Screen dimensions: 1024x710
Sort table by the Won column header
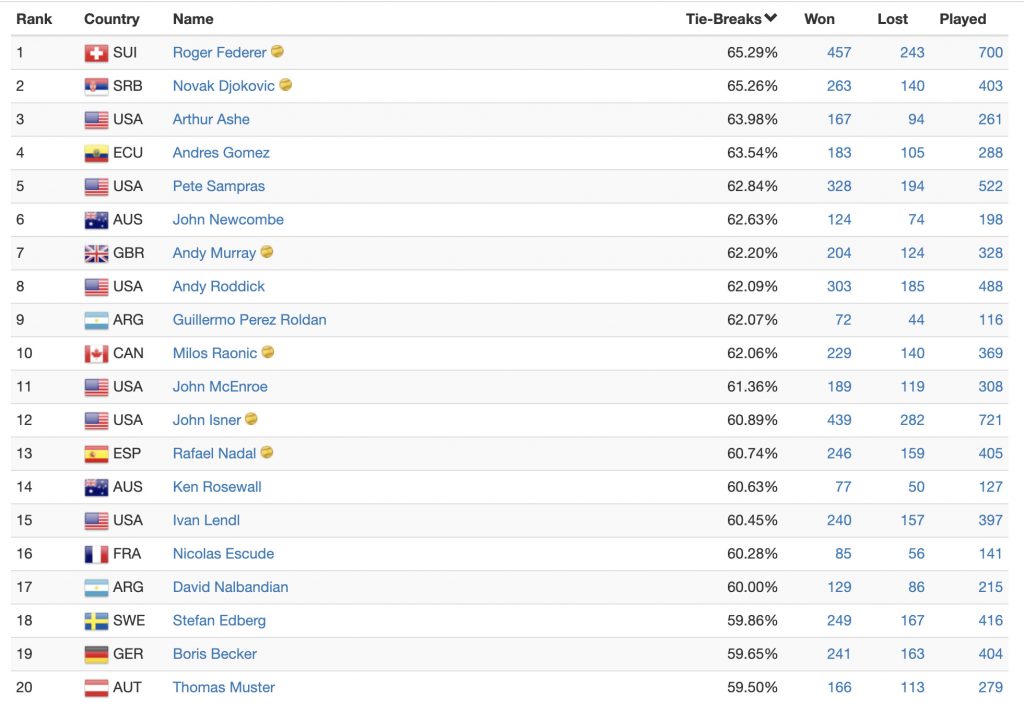pyautogui.click(x=819, y=19)
